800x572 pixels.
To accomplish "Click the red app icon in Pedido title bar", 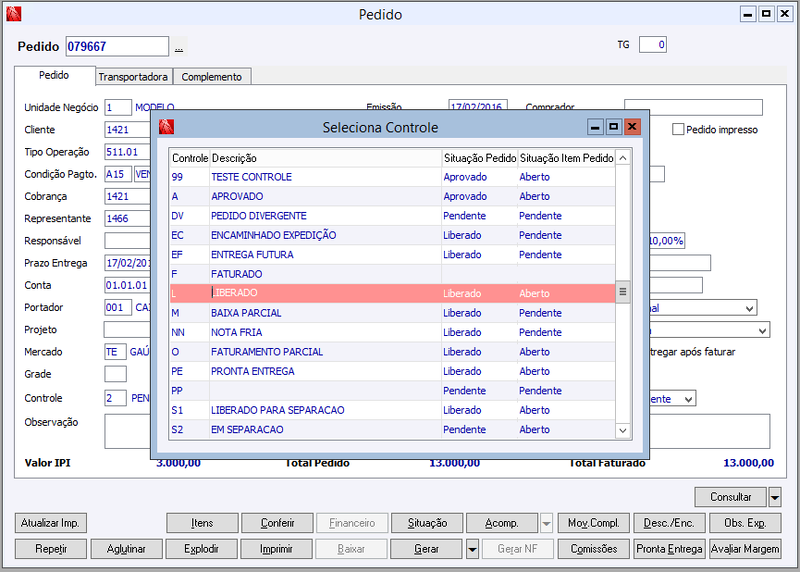I will 13,14.
